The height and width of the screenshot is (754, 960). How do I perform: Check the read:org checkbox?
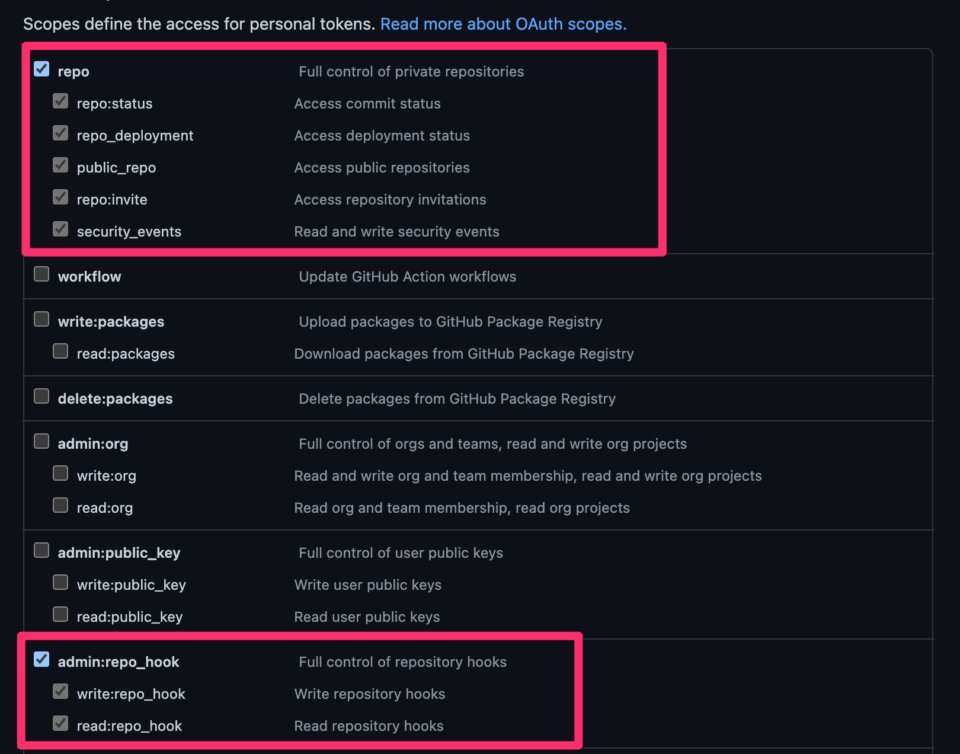tap(61, 505)
